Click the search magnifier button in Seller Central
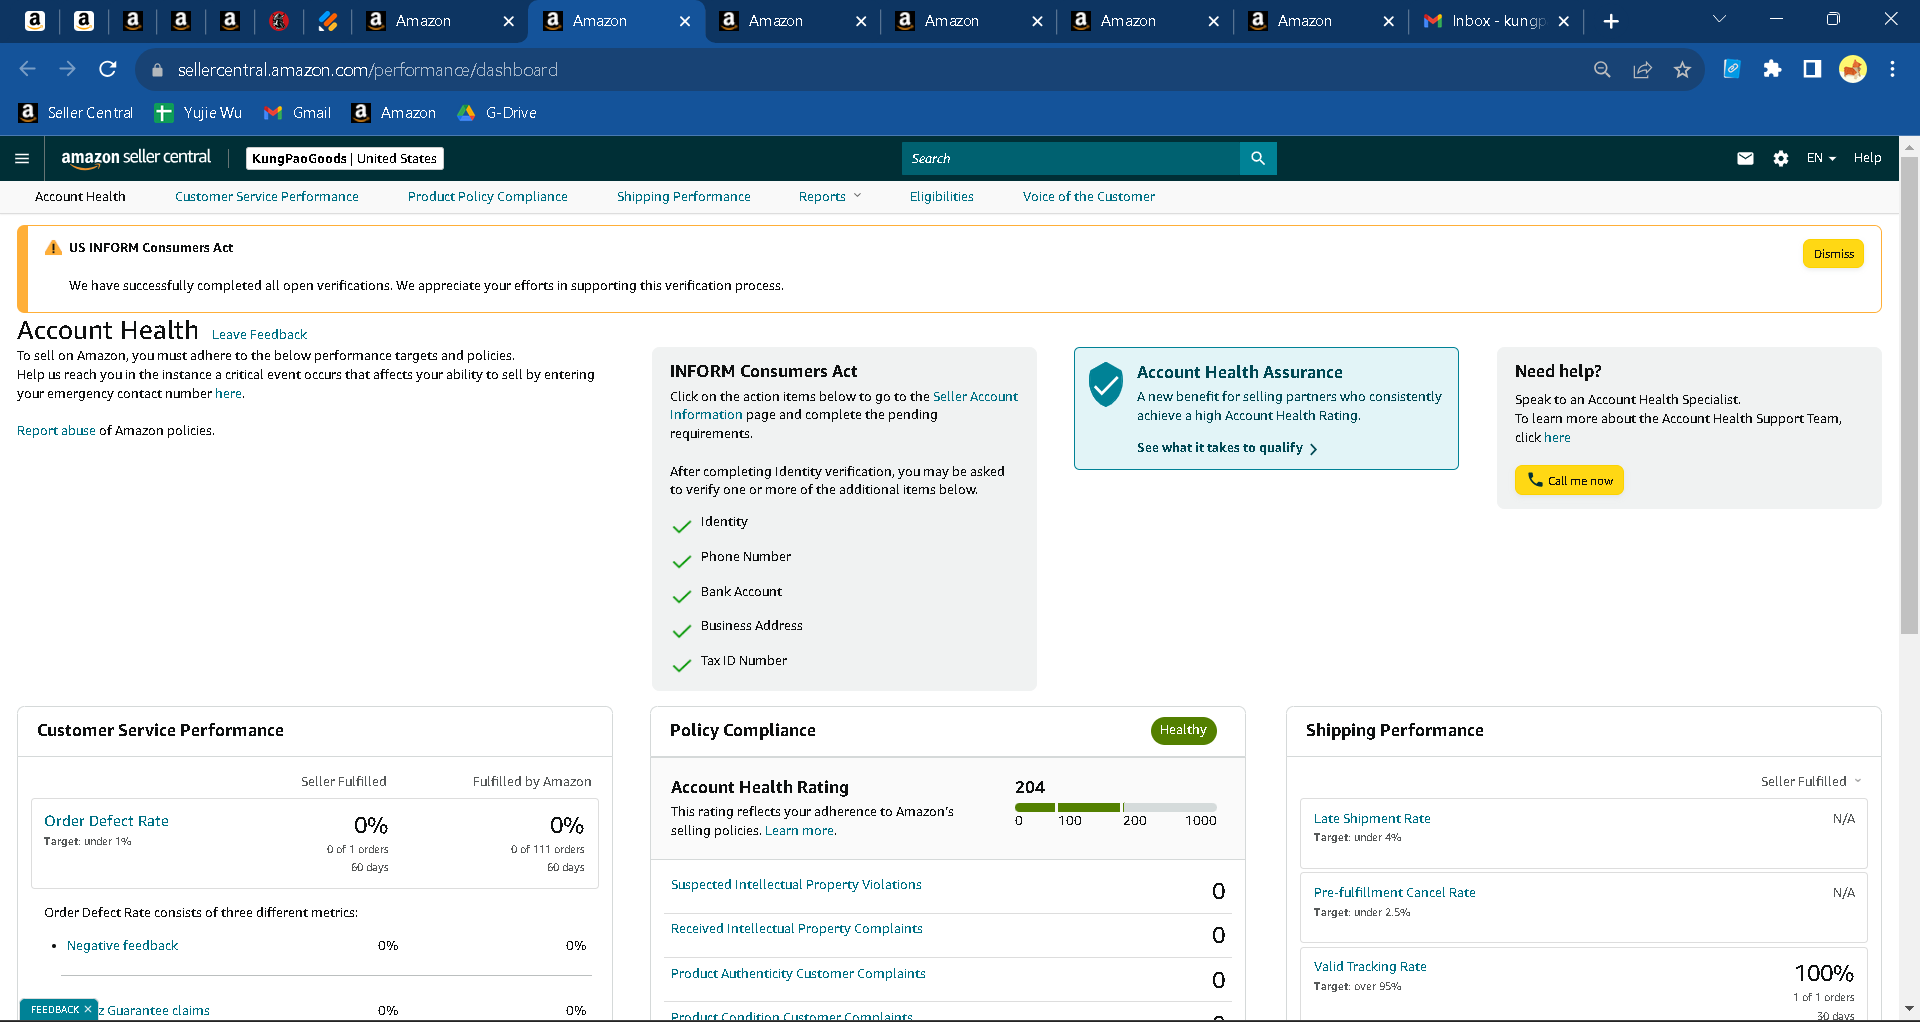 pos(1258,158)
